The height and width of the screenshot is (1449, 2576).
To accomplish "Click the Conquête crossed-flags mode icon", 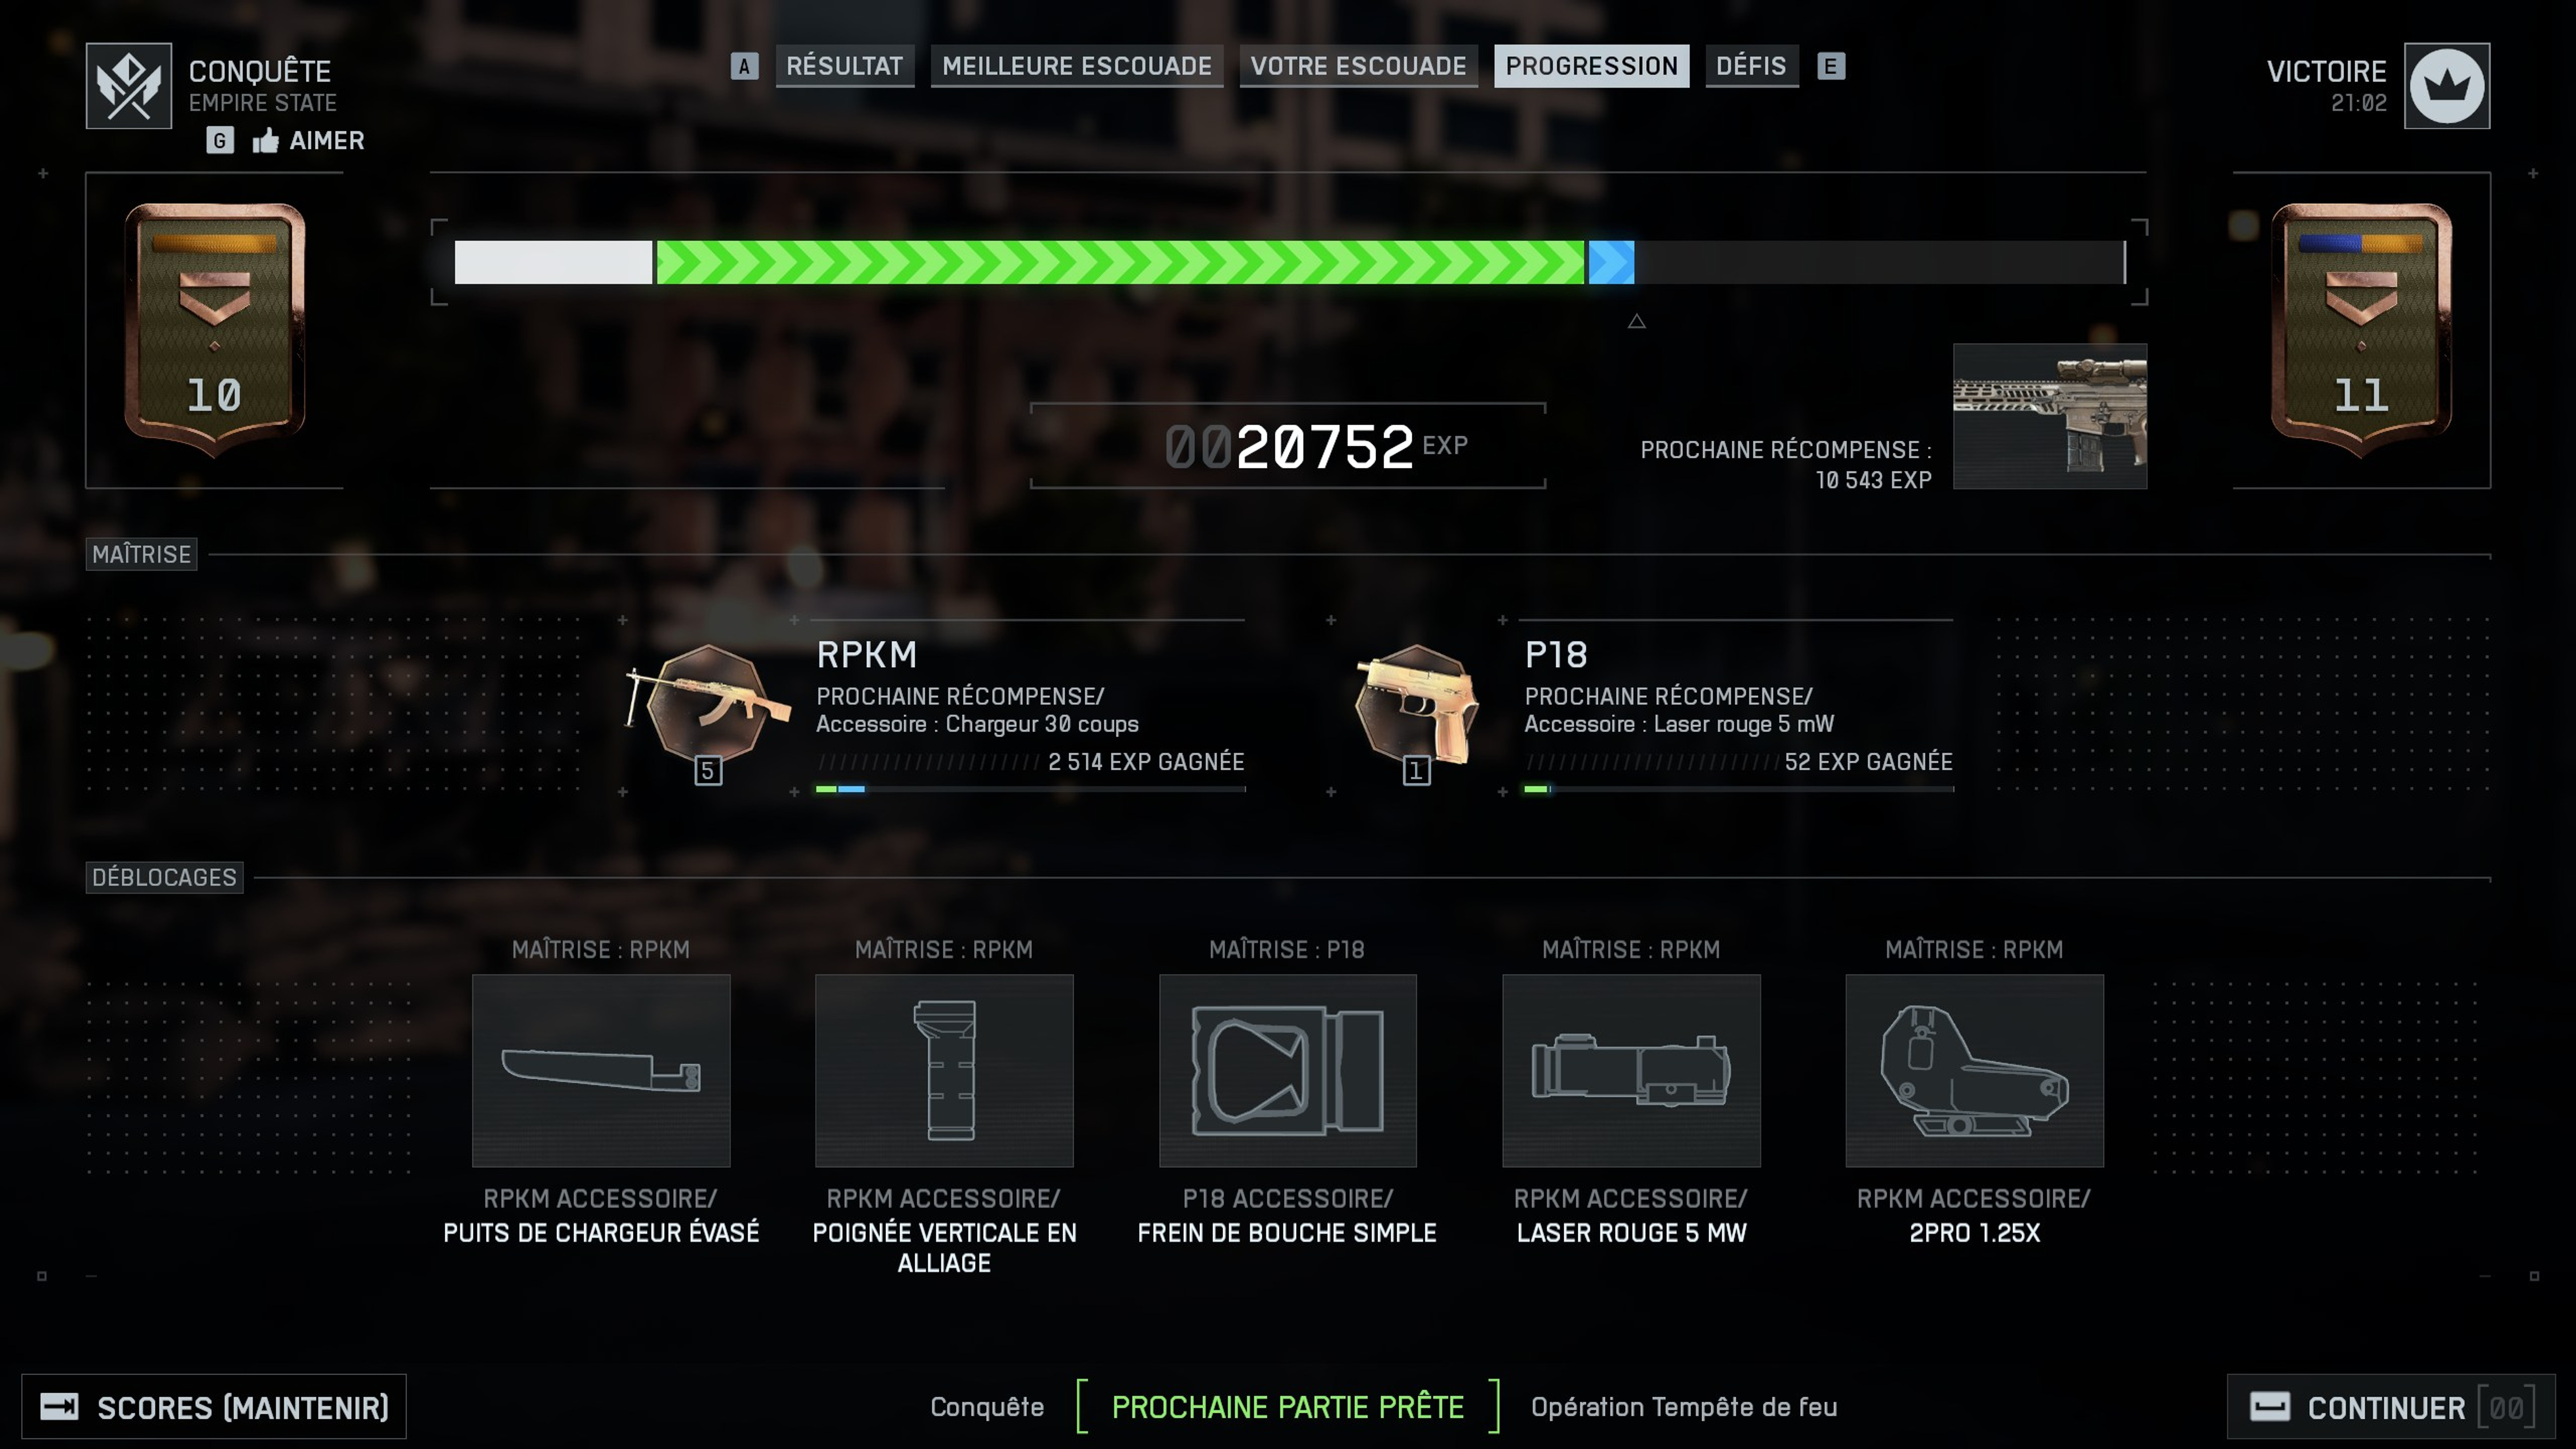I will click(129, 86).
